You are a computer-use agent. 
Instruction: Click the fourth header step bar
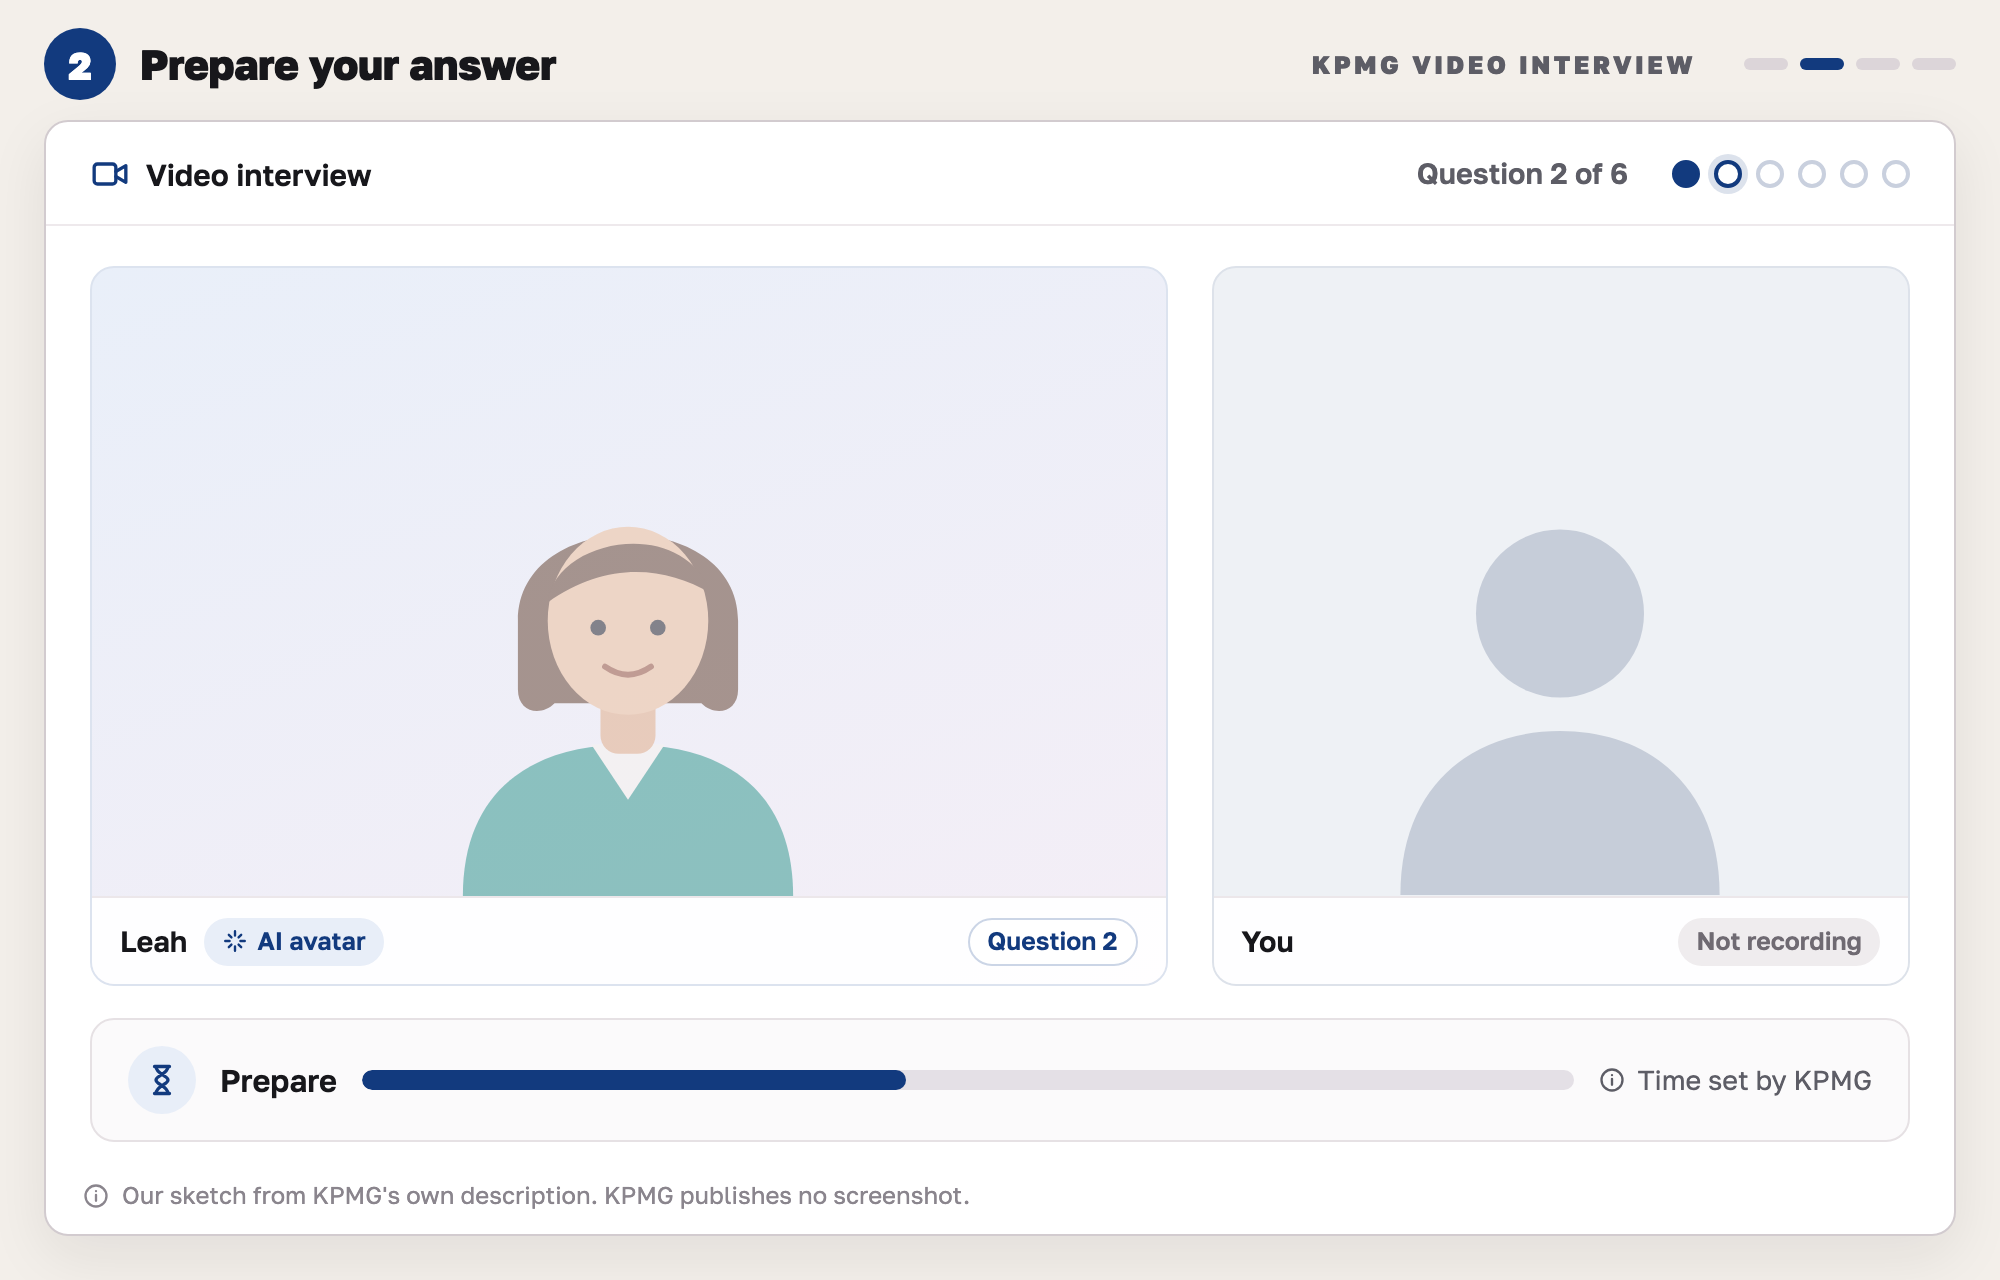(1934, 64)
